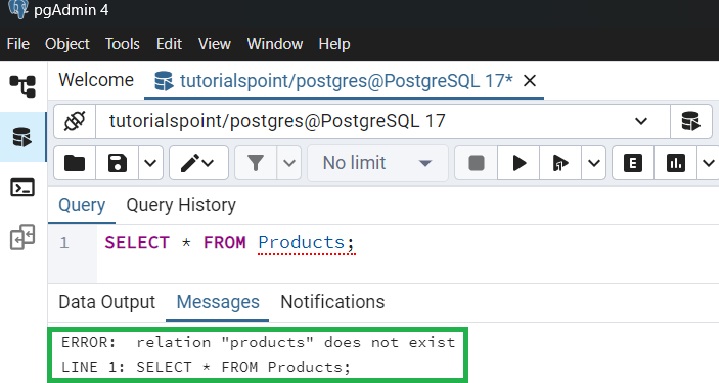Open the Edit menu
Screen dimensions: 719x383
pos(169,44)
